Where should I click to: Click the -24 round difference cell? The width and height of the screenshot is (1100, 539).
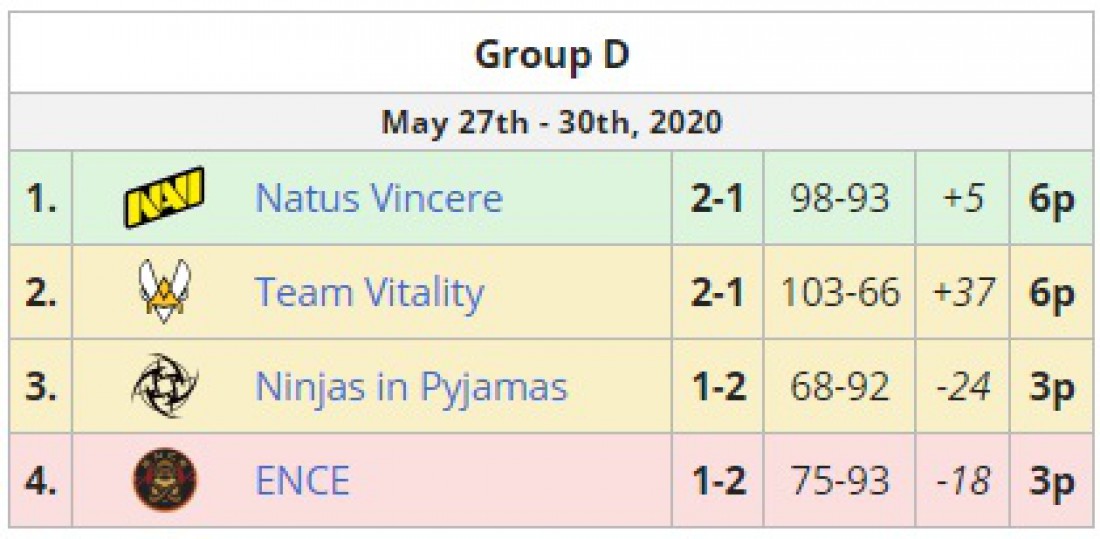[962, 387]
